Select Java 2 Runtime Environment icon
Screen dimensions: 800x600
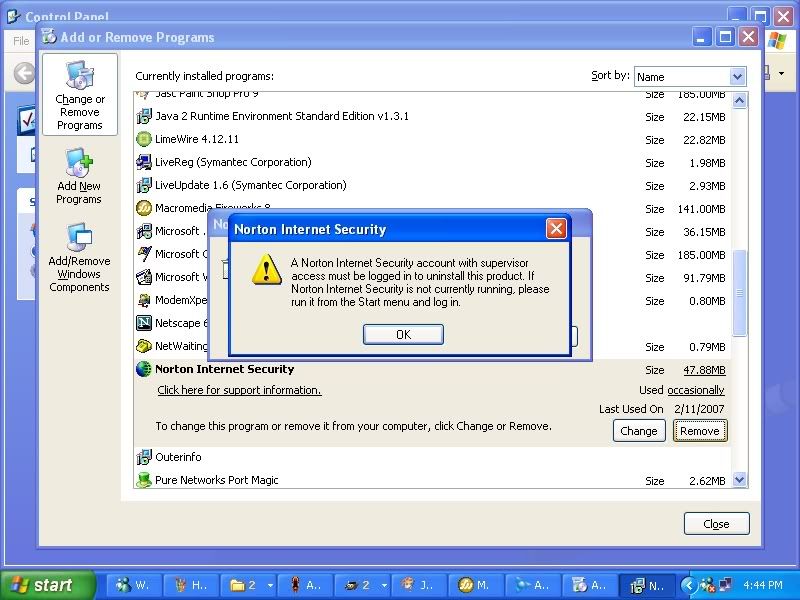pyautogui.click(x=144, y=116)
